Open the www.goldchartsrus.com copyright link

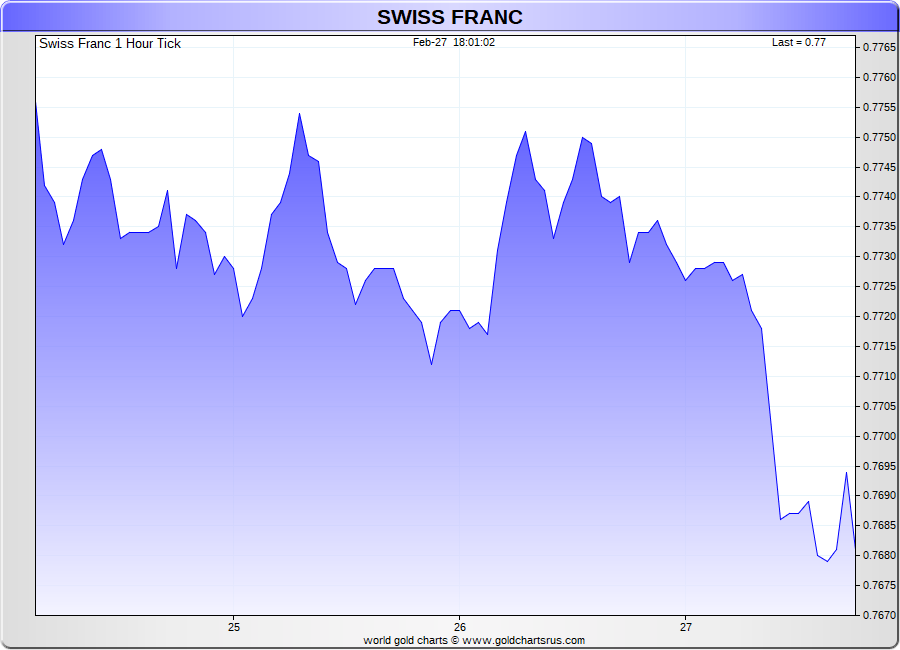pyautogui.click(x=523, y=640)
